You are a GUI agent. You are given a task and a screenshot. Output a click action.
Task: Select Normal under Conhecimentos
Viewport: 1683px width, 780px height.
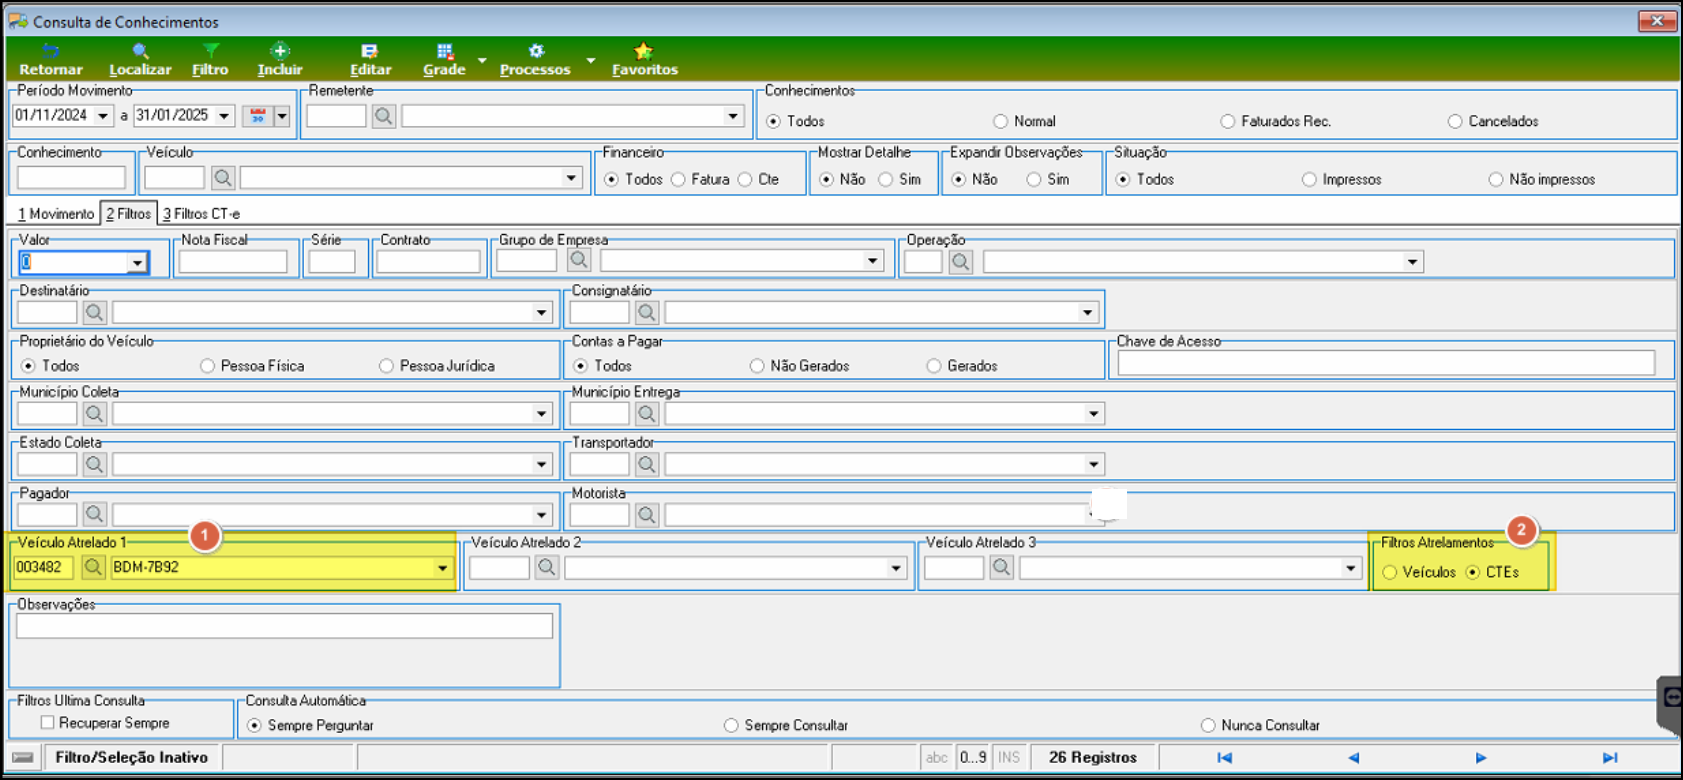[x=1000, y=121]
